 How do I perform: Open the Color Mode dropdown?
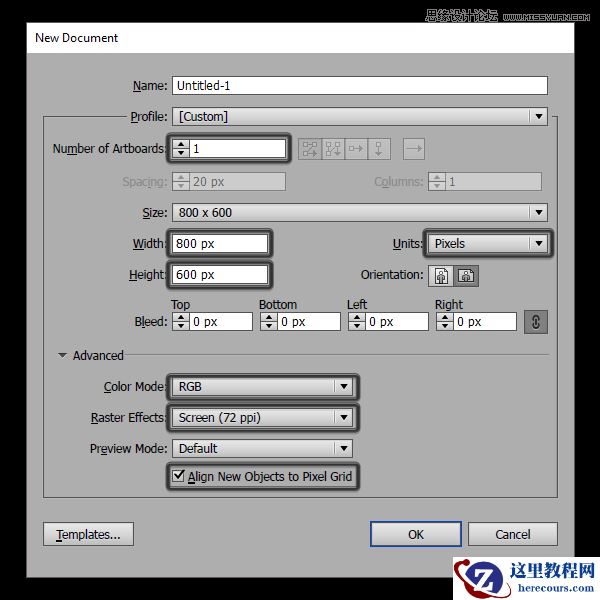tap(262, 386)
